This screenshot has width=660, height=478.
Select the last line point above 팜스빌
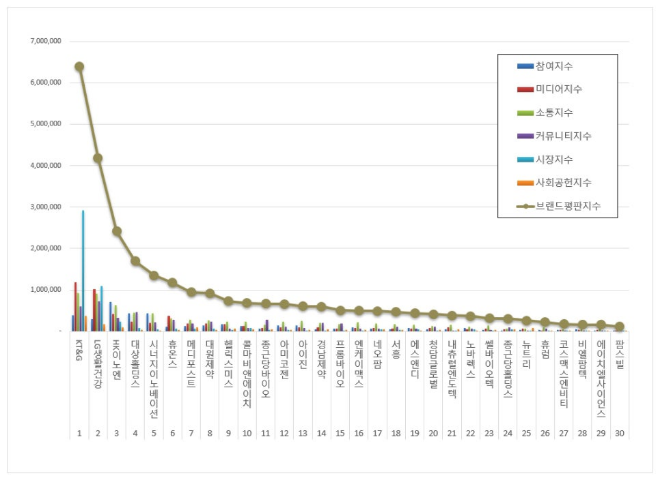(x=619, y=326)
